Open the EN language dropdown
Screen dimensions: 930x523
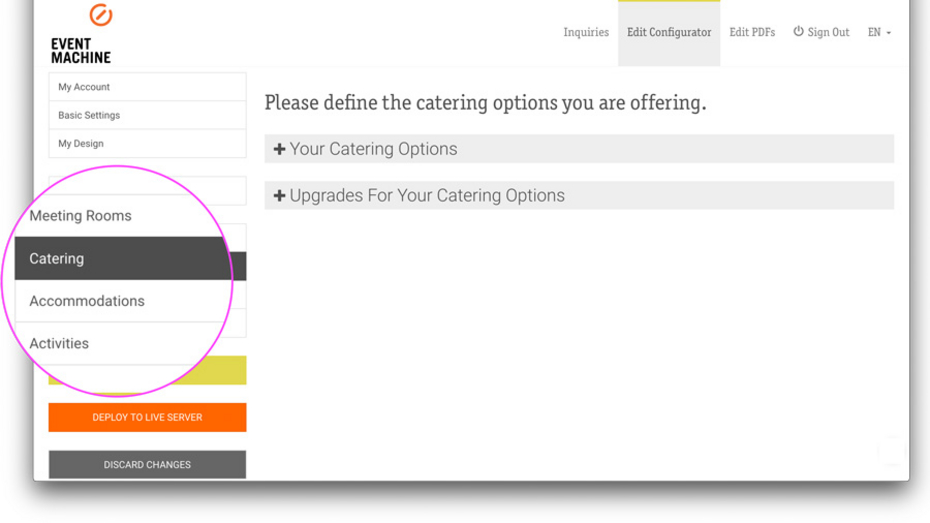point(879,33)
